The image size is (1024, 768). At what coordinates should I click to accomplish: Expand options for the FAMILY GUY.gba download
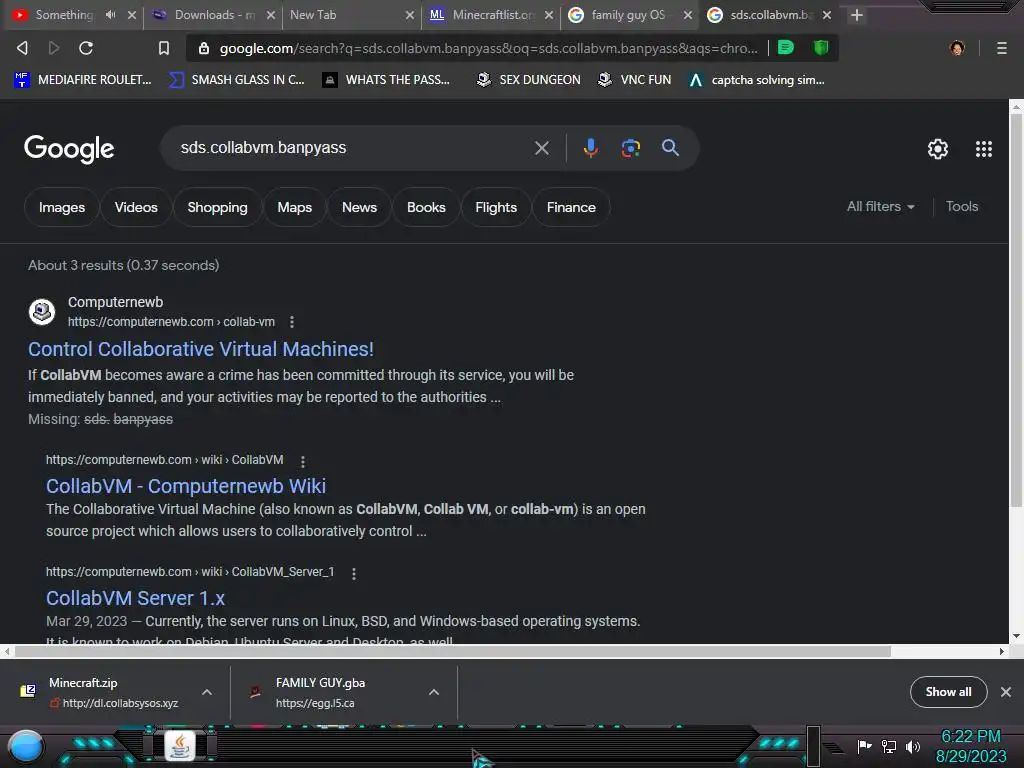434,692
